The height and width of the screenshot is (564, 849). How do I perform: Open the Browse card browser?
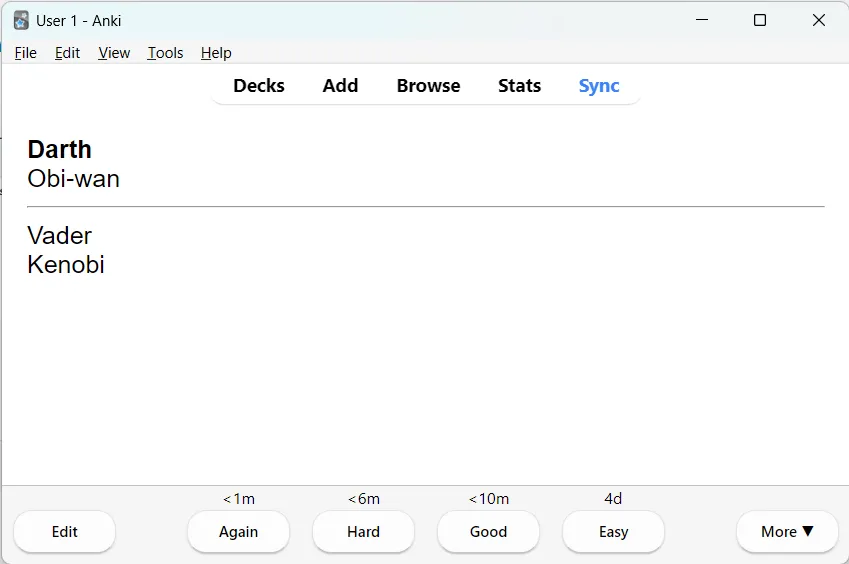(x=428, y=86)
